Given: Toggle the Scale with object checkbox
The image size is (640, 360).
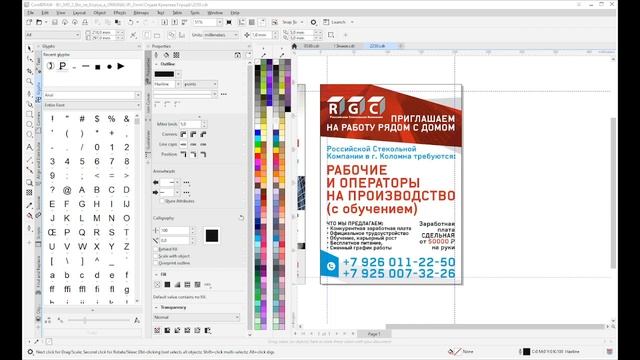Looking at the screenshot, I should tap(156, 256).
